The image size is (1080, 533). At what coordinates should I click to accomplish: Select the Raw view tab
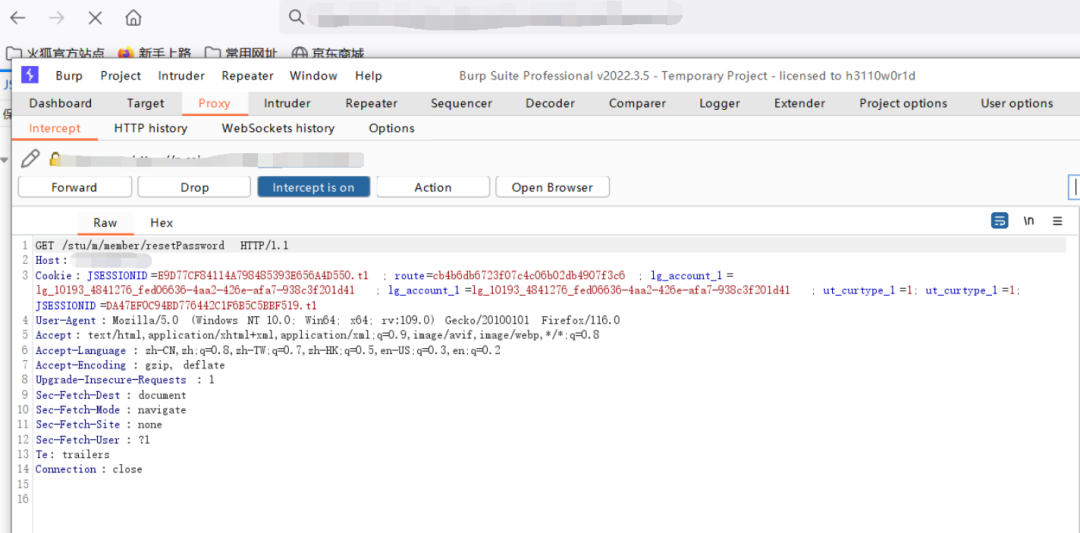coord(105,222)
